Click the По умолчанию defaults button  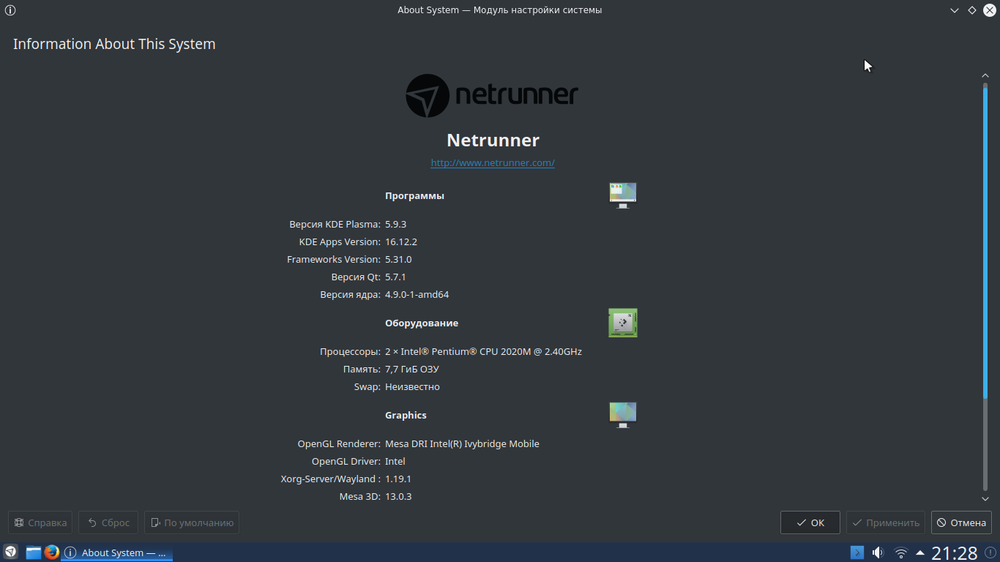[191, 522]
